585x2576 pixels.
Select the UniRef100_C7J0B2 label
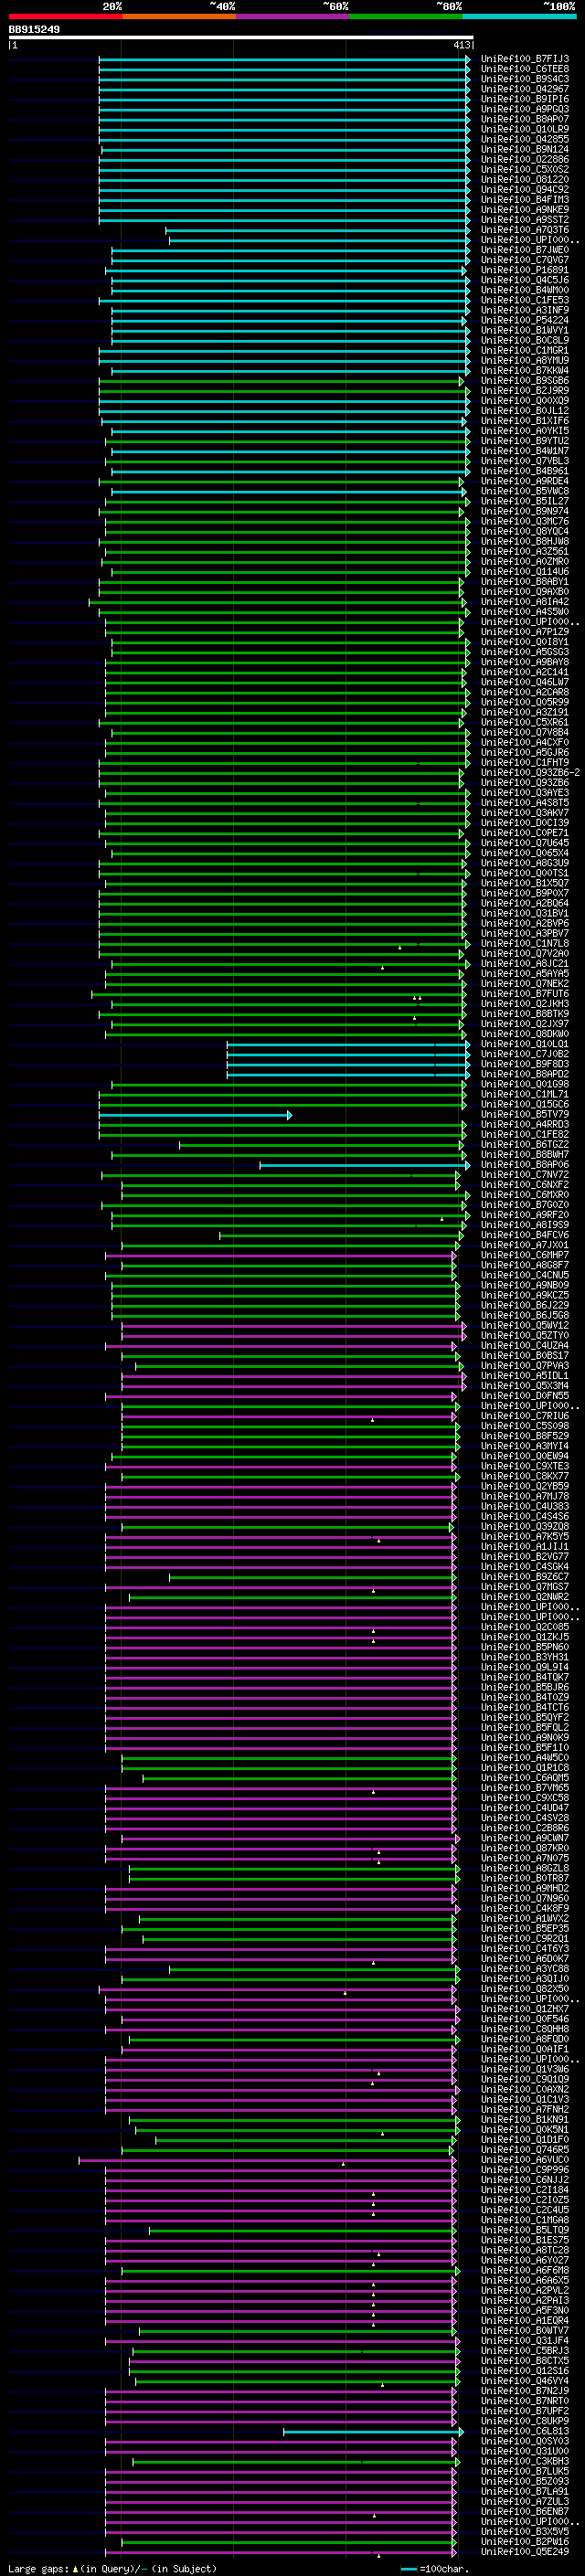tap(525, 1054)
